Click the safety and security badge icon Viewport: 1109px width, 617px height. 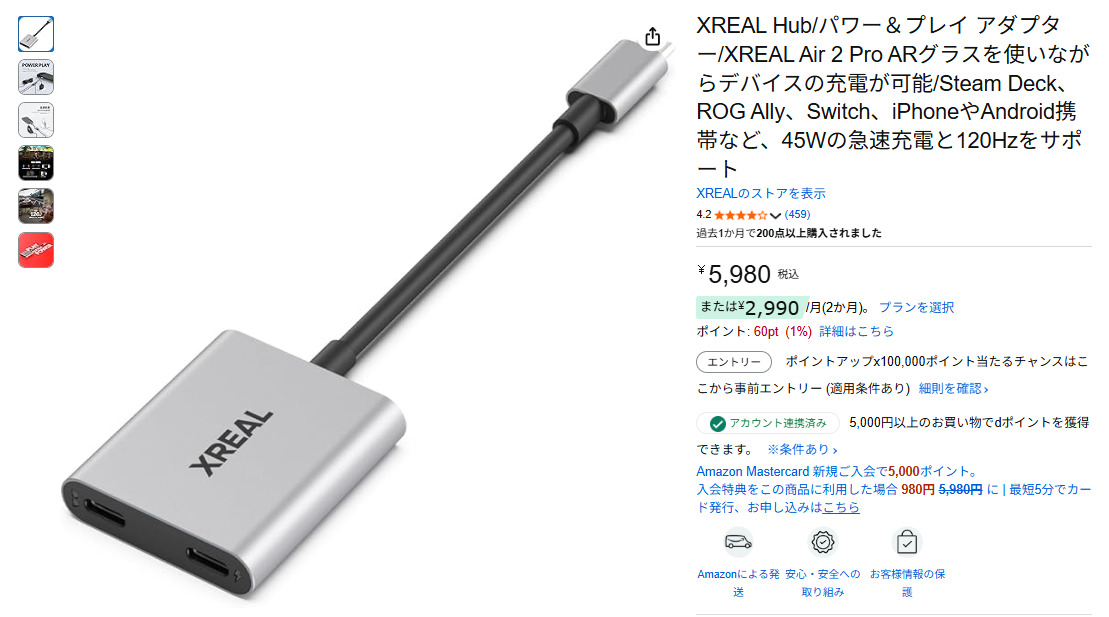[823, 542]
